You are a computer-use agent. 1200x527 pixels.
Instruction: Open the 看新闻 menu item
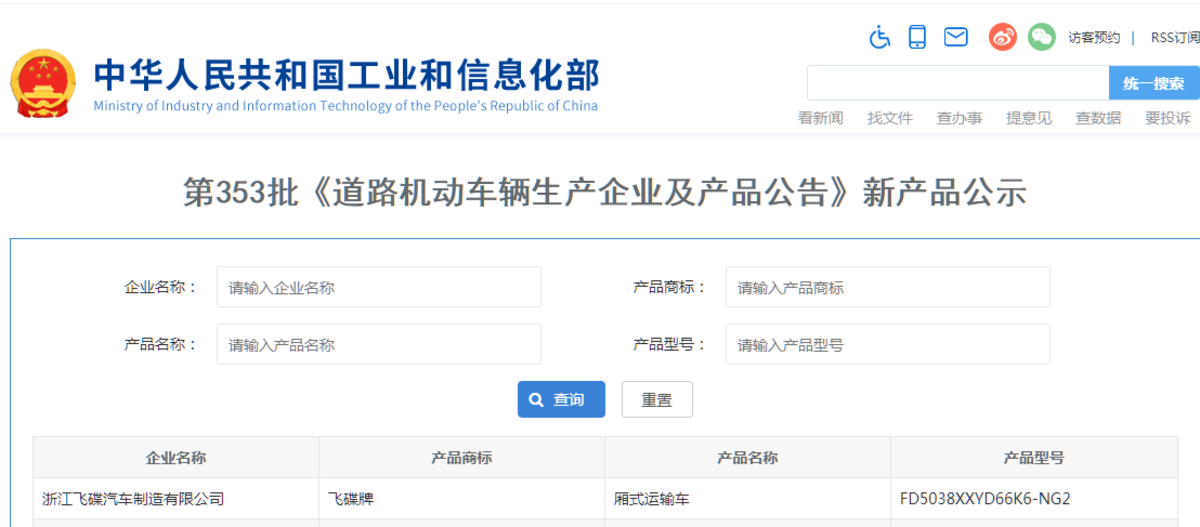click(x=821, y=118)
